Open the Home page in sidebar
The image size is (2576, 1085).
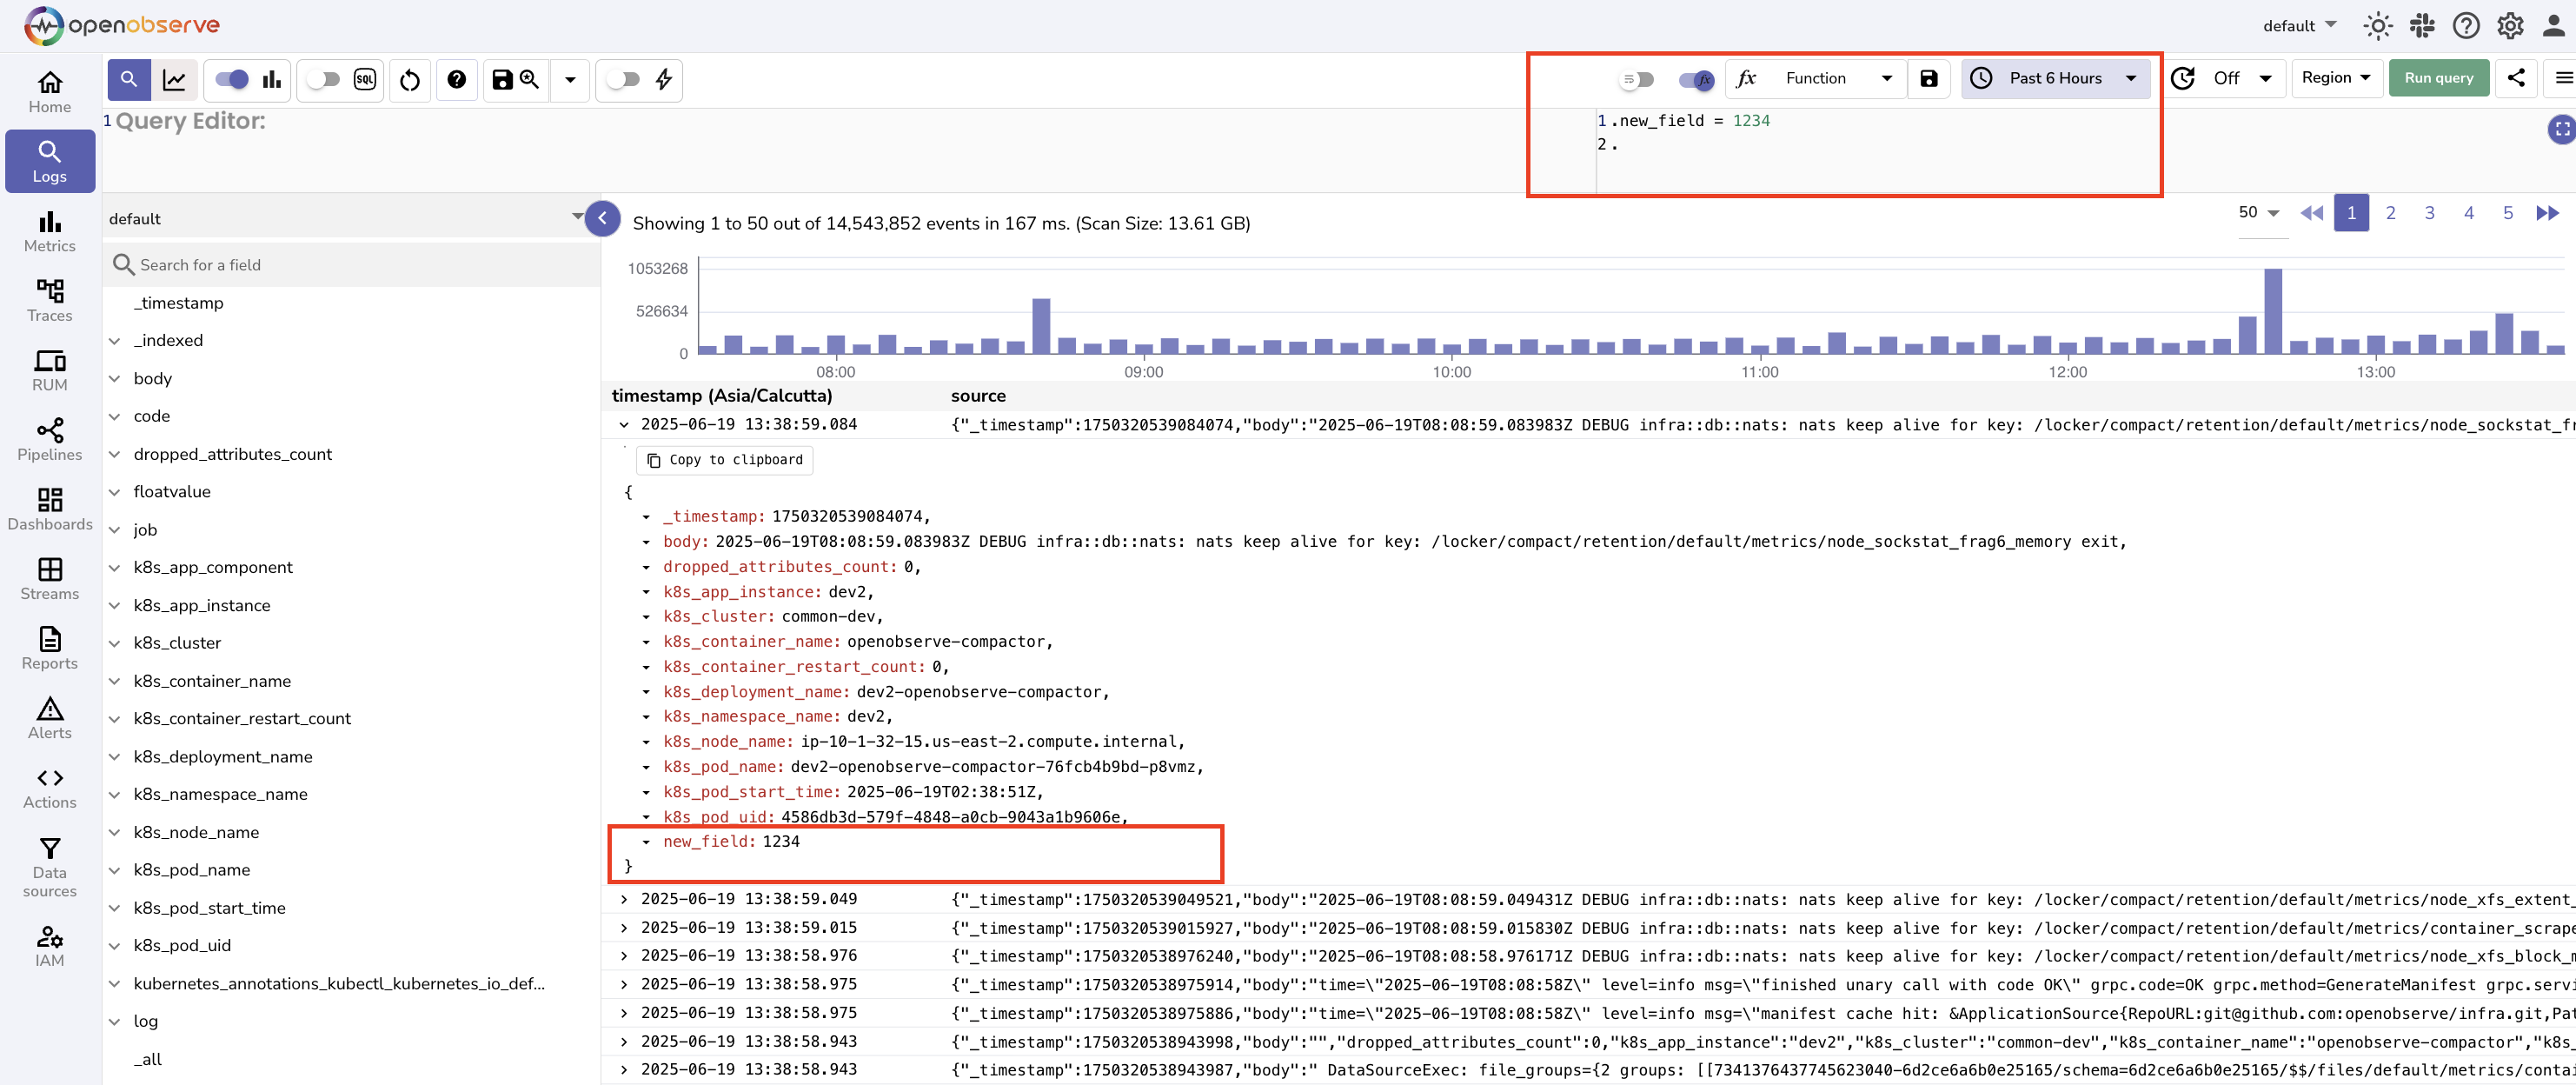point(49,92)
